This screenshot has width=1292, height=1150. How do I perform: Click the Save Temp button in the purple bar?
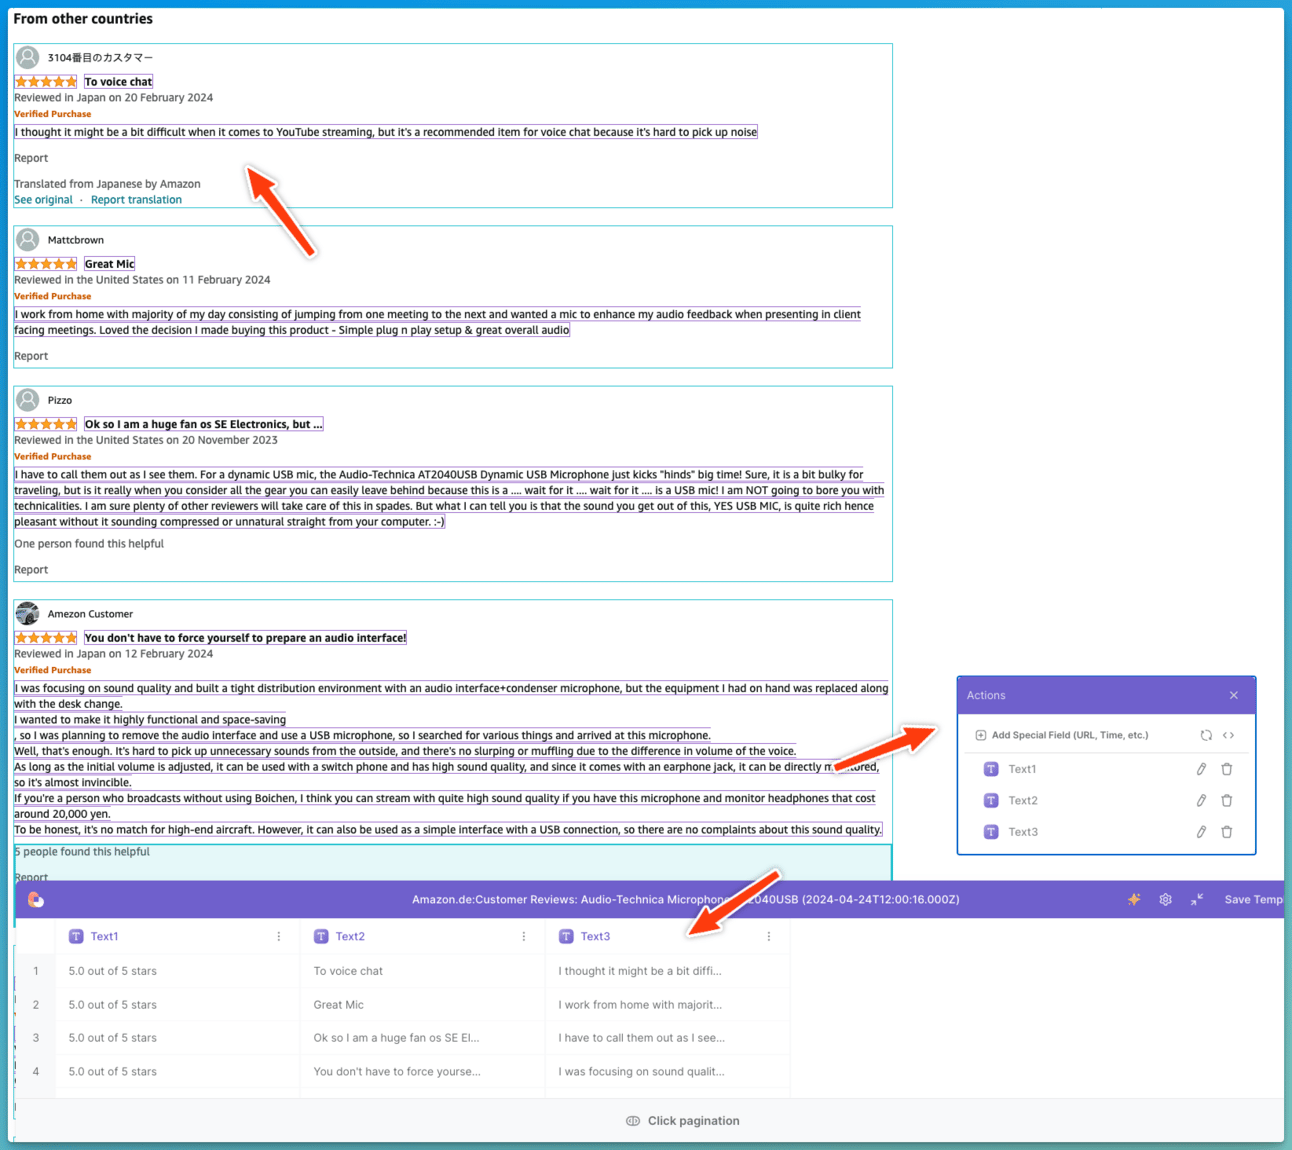1253,899
